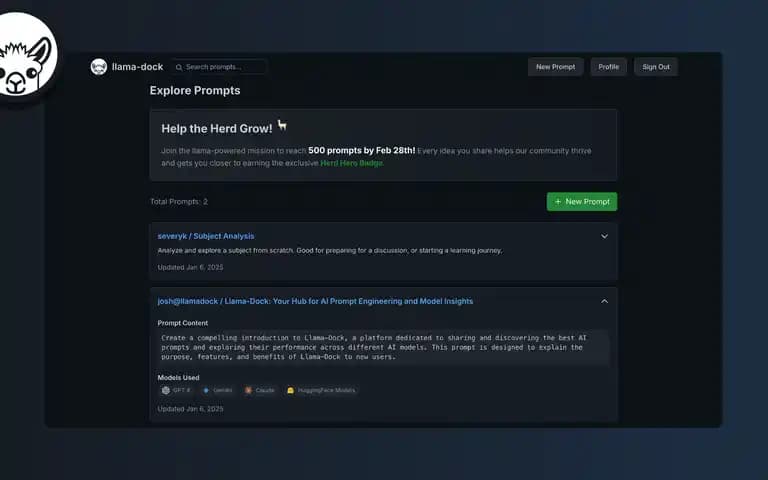Click the Prompt Content label

coord(183,323)
